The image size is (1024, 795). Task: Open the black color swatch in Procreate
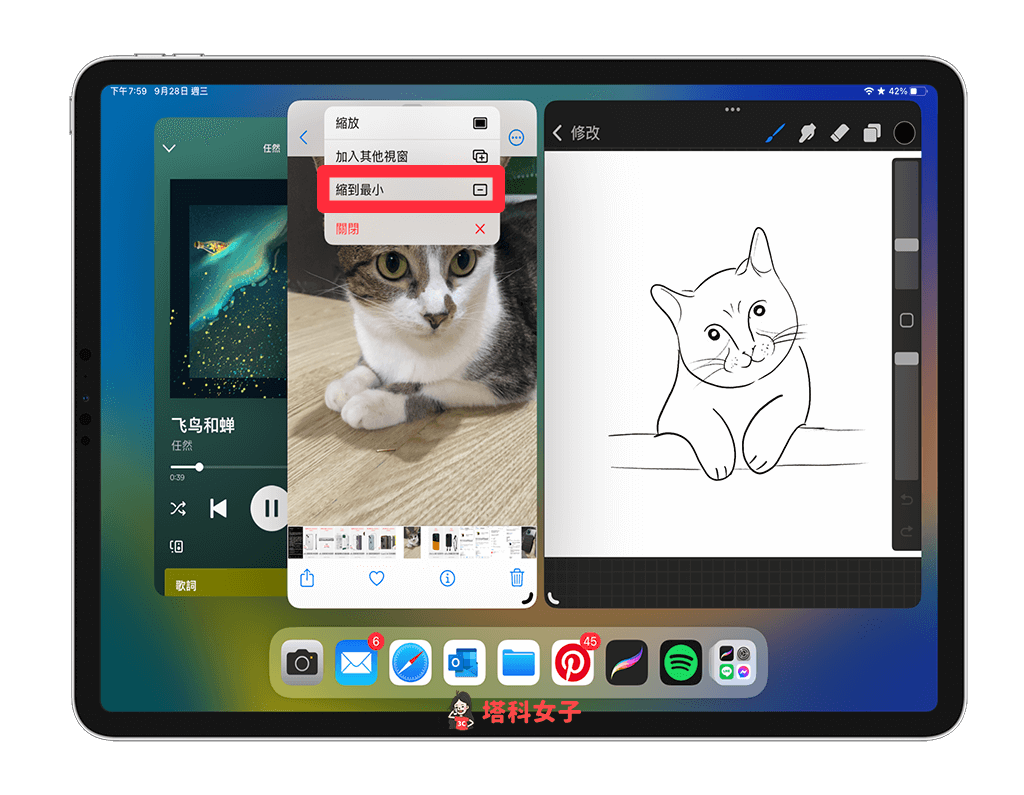click(x=904, y=133)
